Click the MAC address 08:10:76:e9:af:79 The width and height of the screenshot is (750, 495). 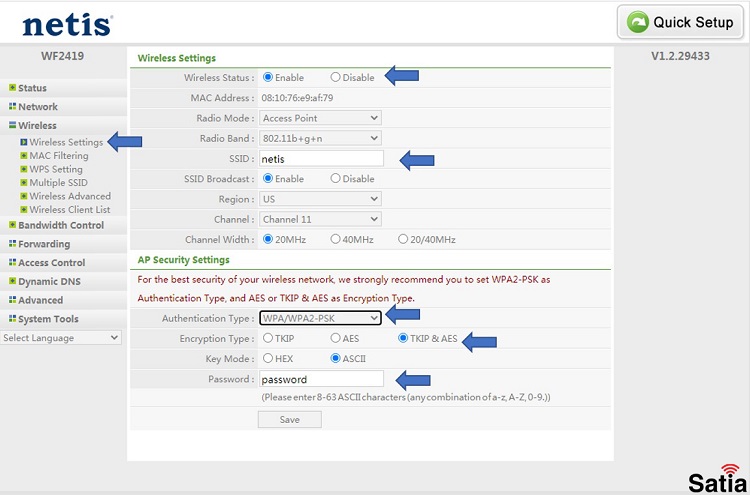tap(297, 98)
